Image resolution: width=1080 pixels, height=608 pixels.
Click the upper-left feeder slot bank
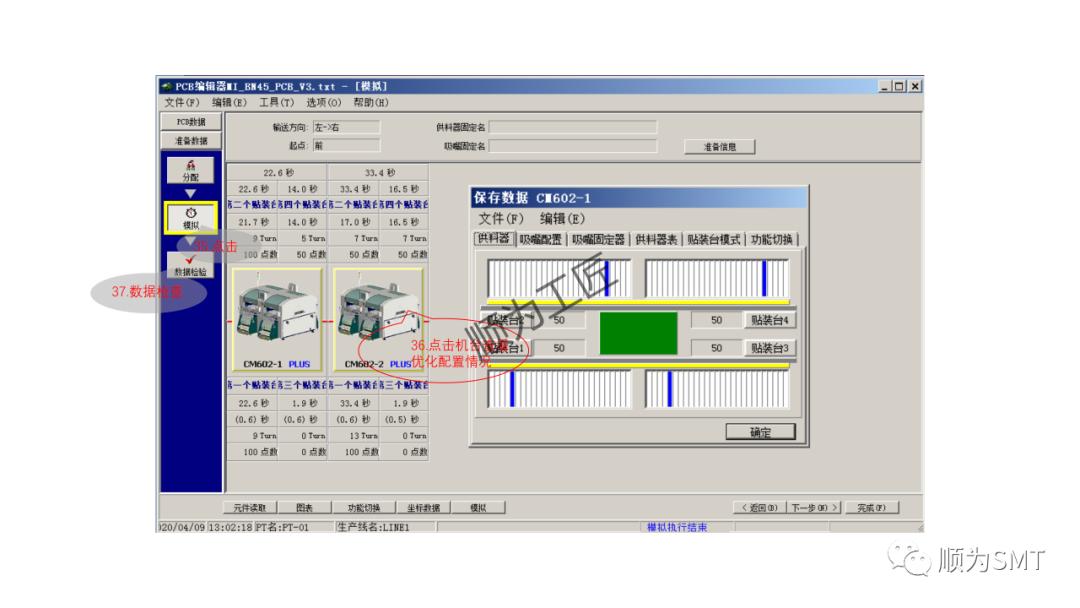[559, 278]
